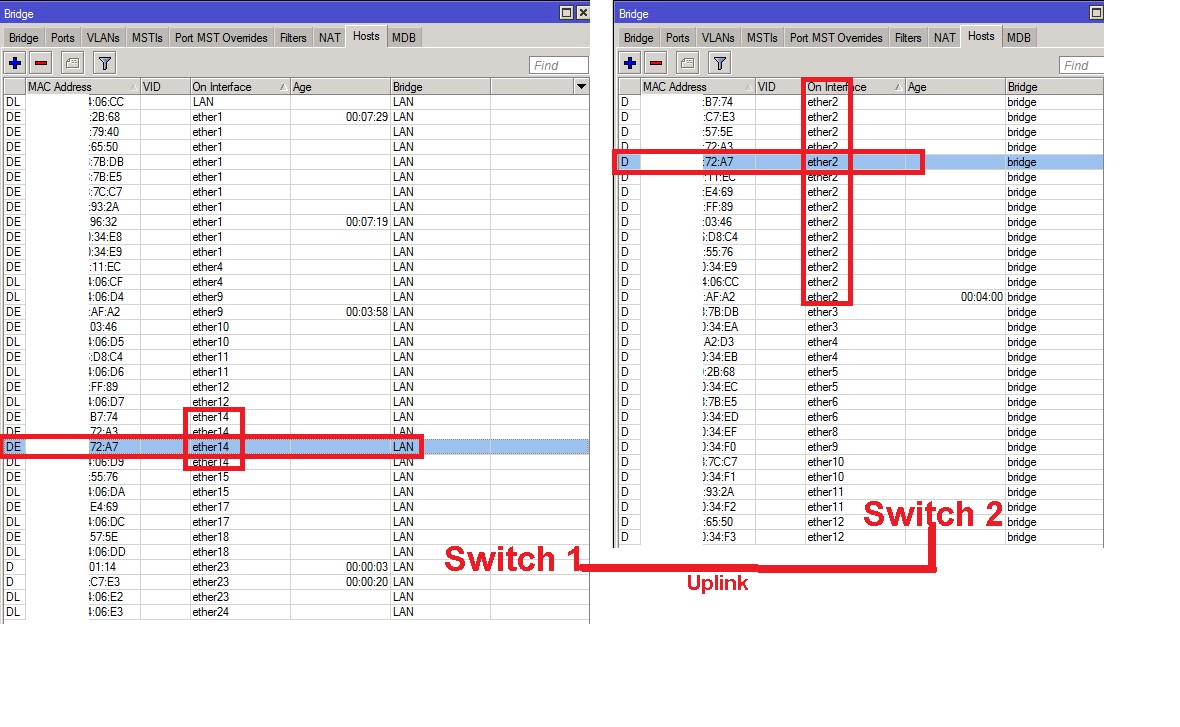Sort by Bridge column in left table
Image resolution: width=1180 pixels, height=727 pixels.
pyautogui.click(x=440, y=87)
